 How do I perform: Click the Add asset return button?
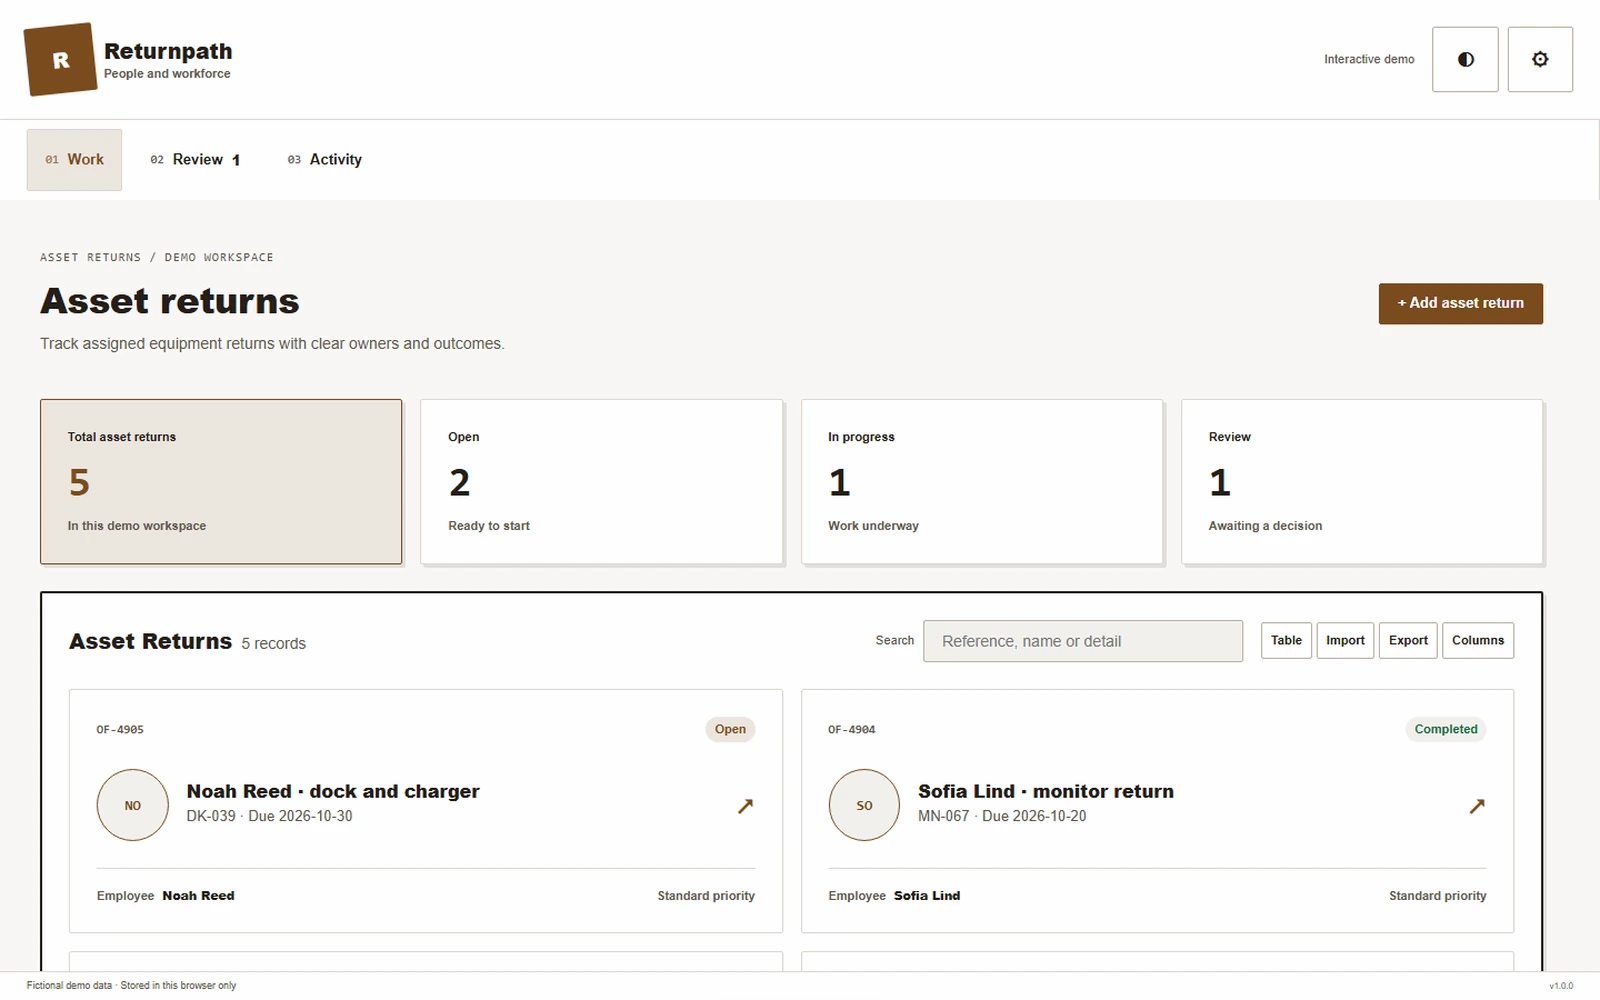click(x=1460, y=304)
